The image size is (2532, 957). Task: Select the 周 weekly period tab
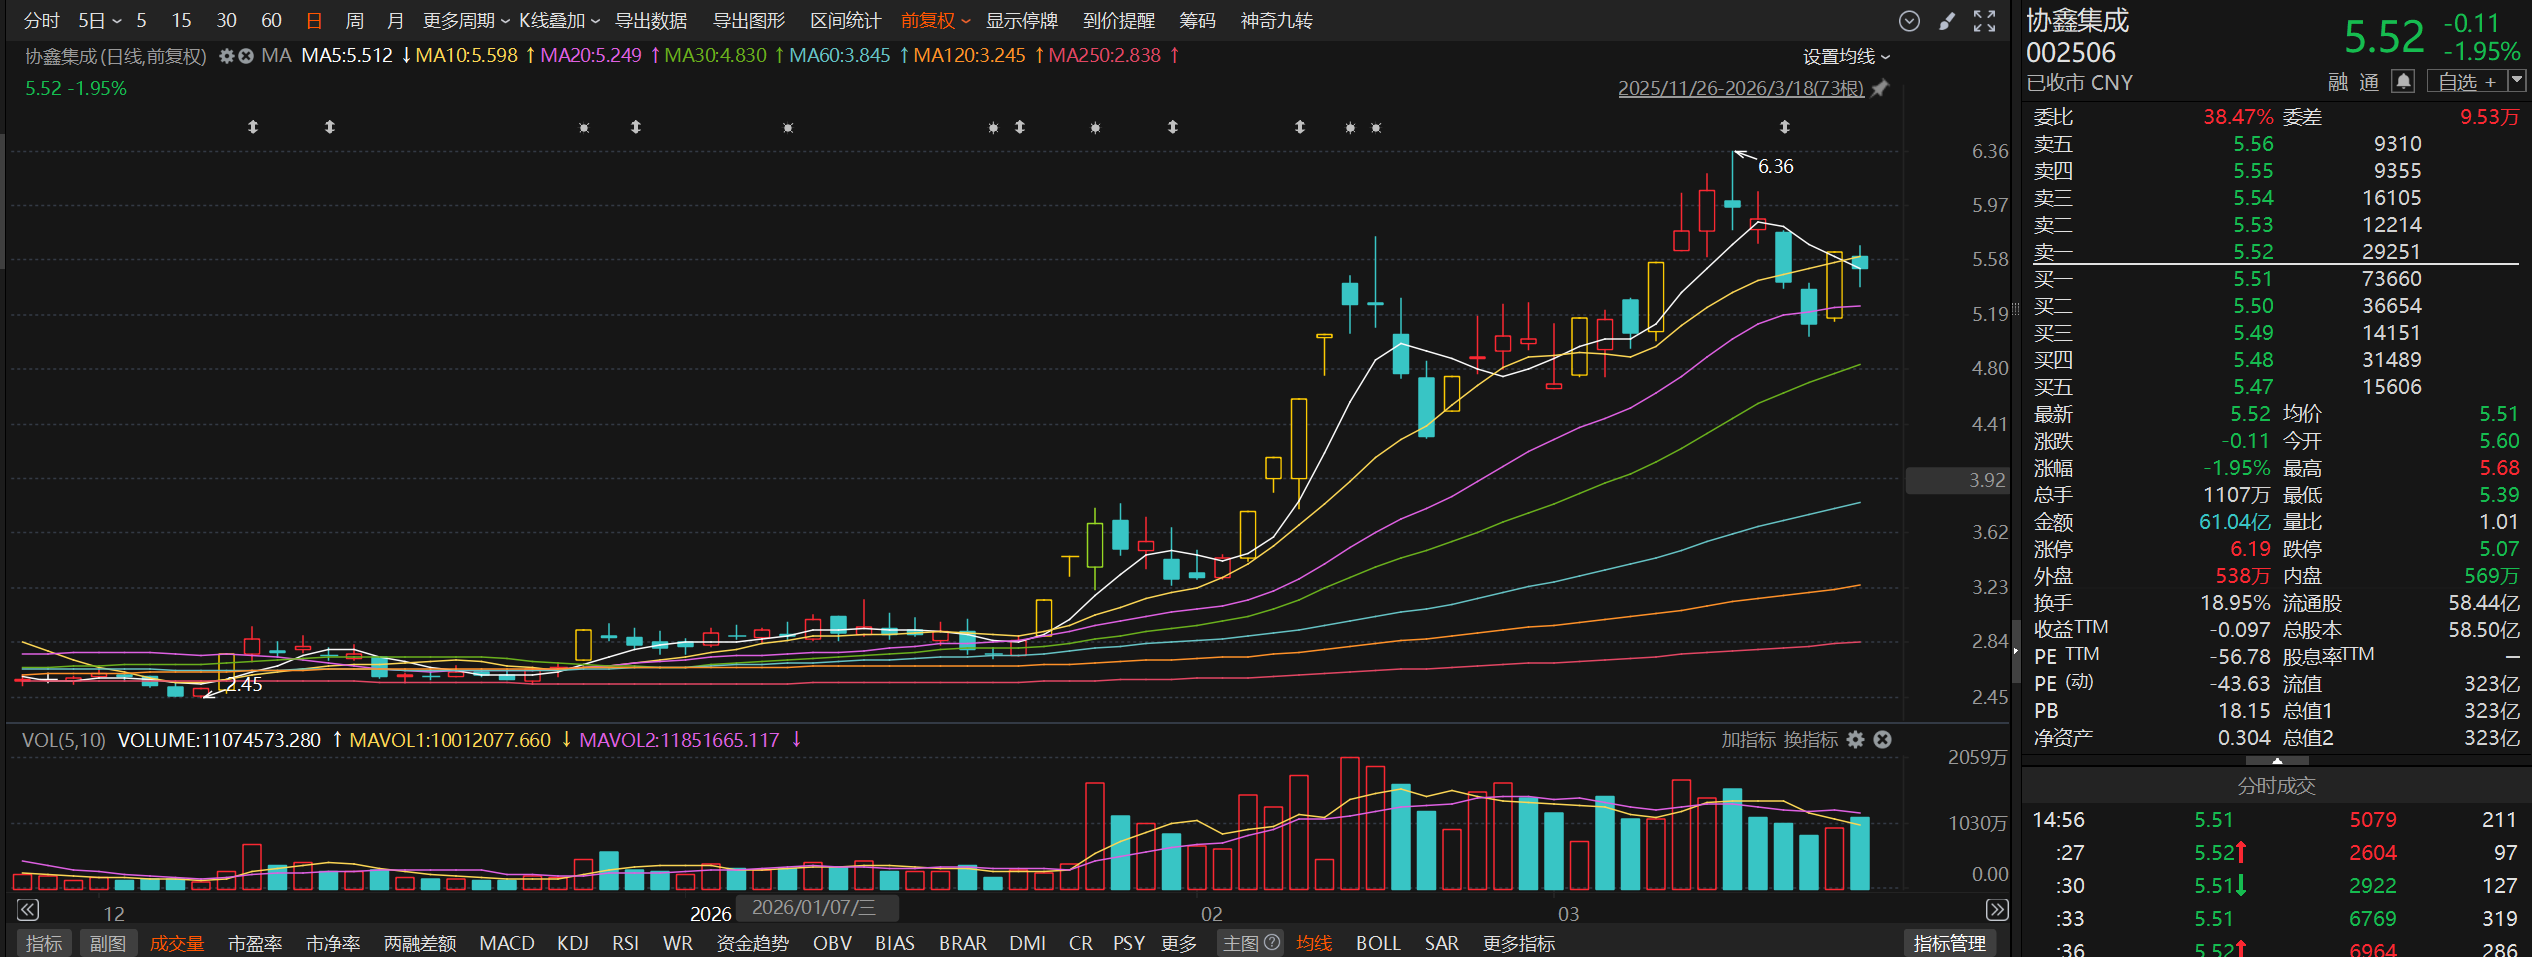coord(354,21)
